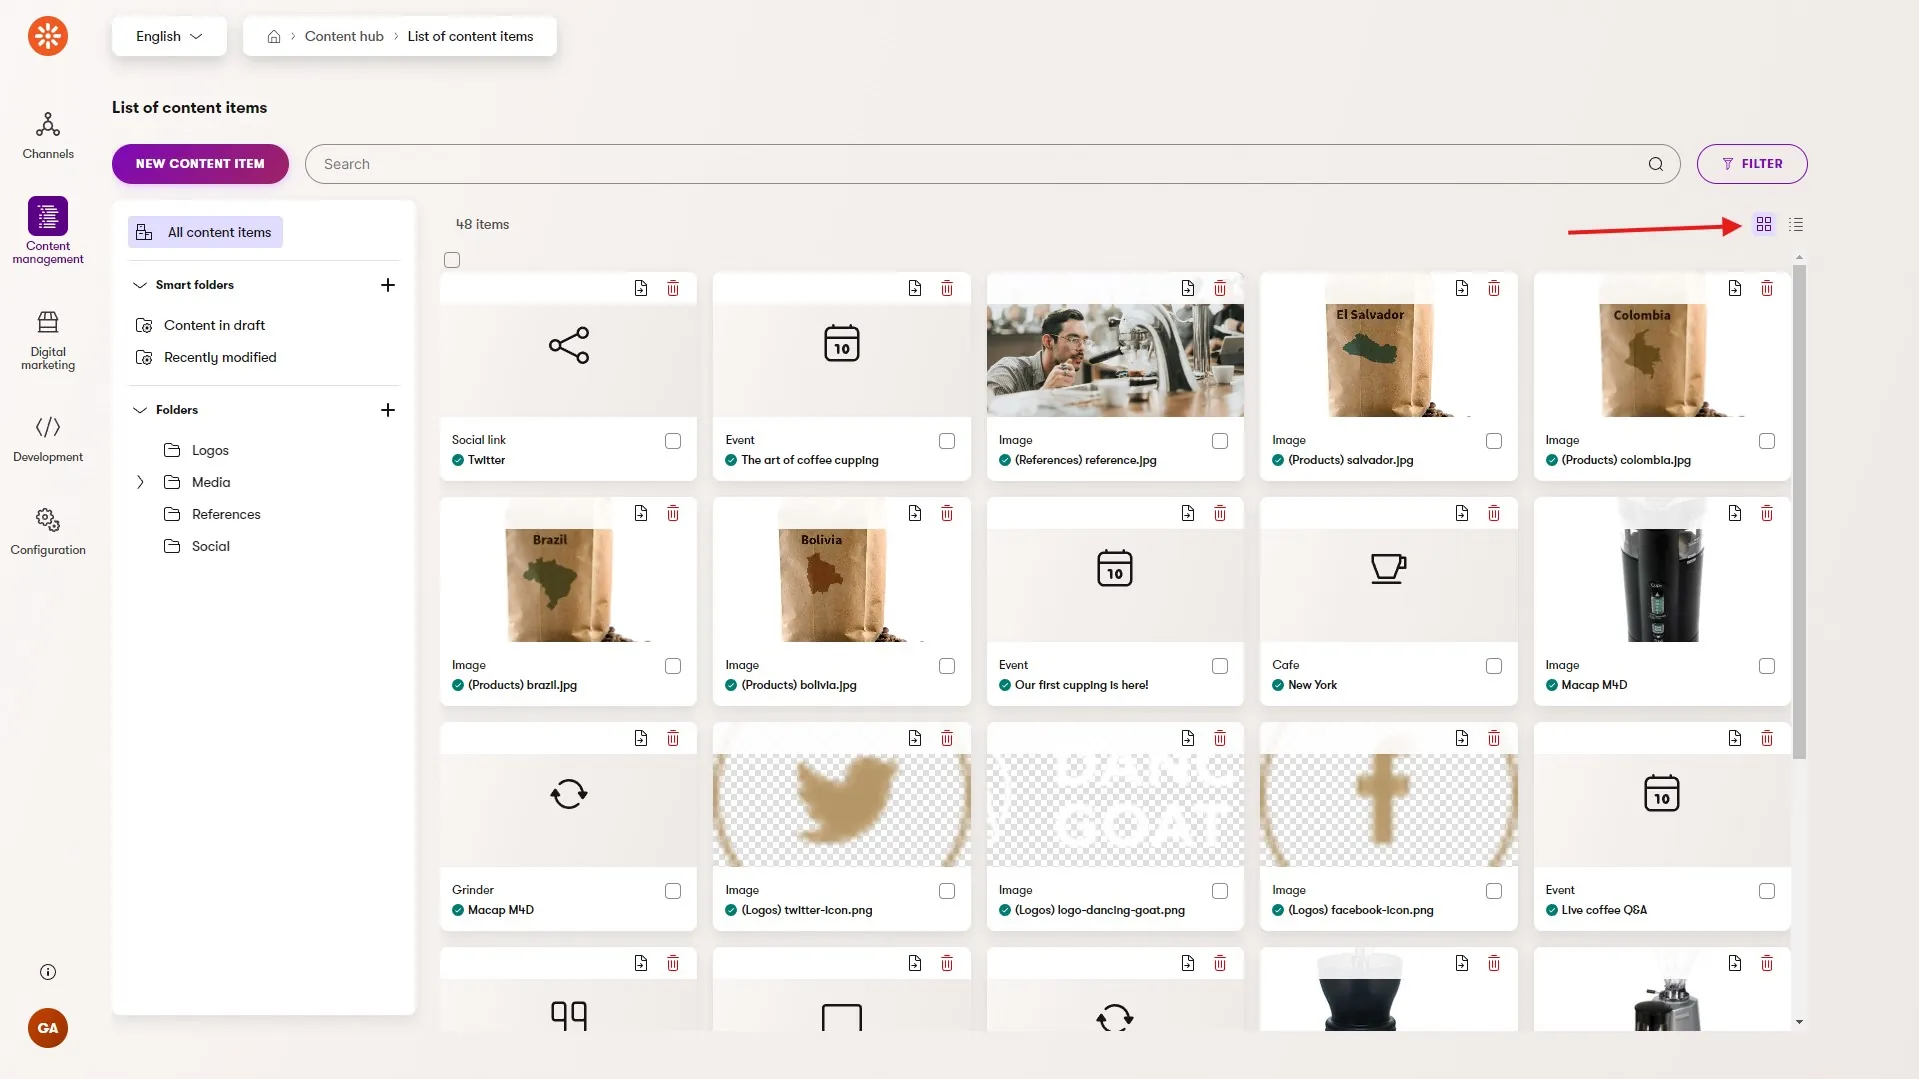Delete The art of coffee cupping event
This screenshot has width=1919, height=1079.
coord(947,288)
